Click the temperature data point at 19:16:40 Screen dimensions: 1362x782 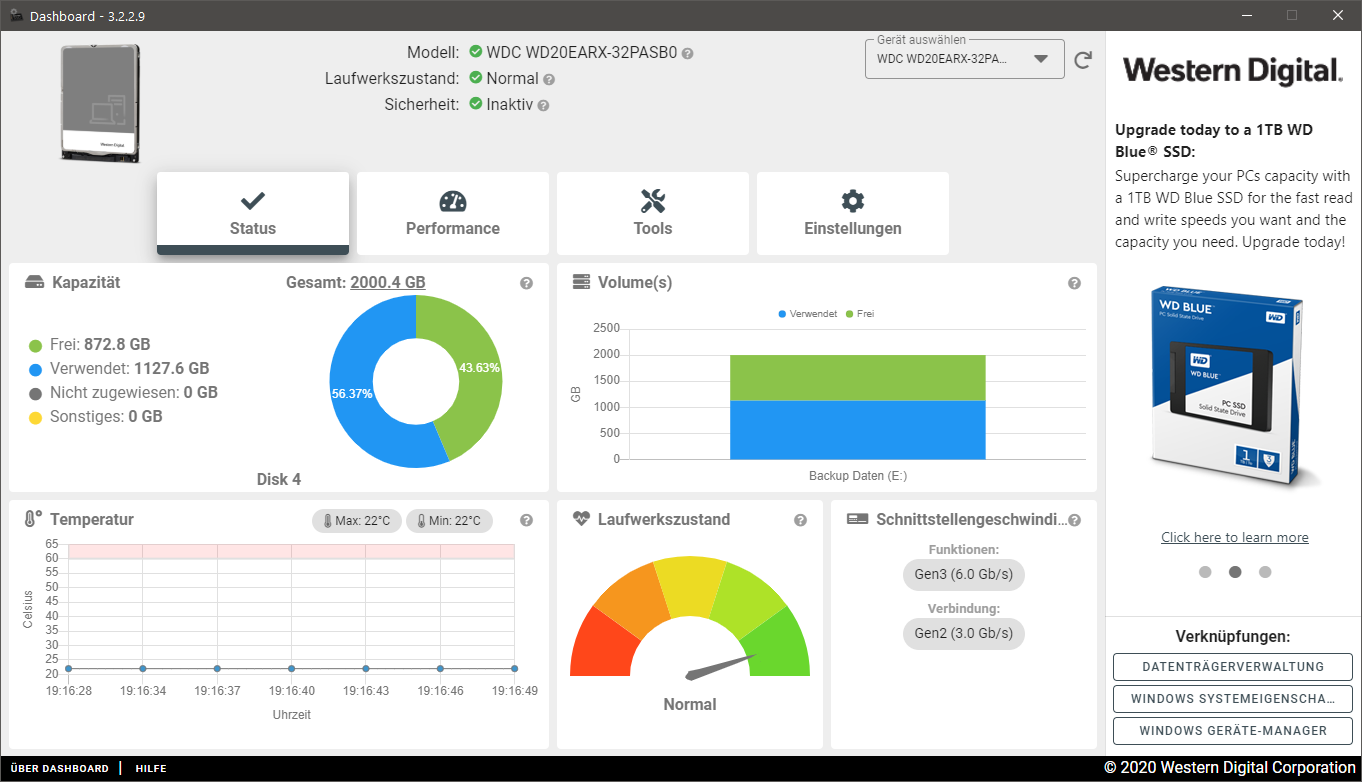[291, 668]
